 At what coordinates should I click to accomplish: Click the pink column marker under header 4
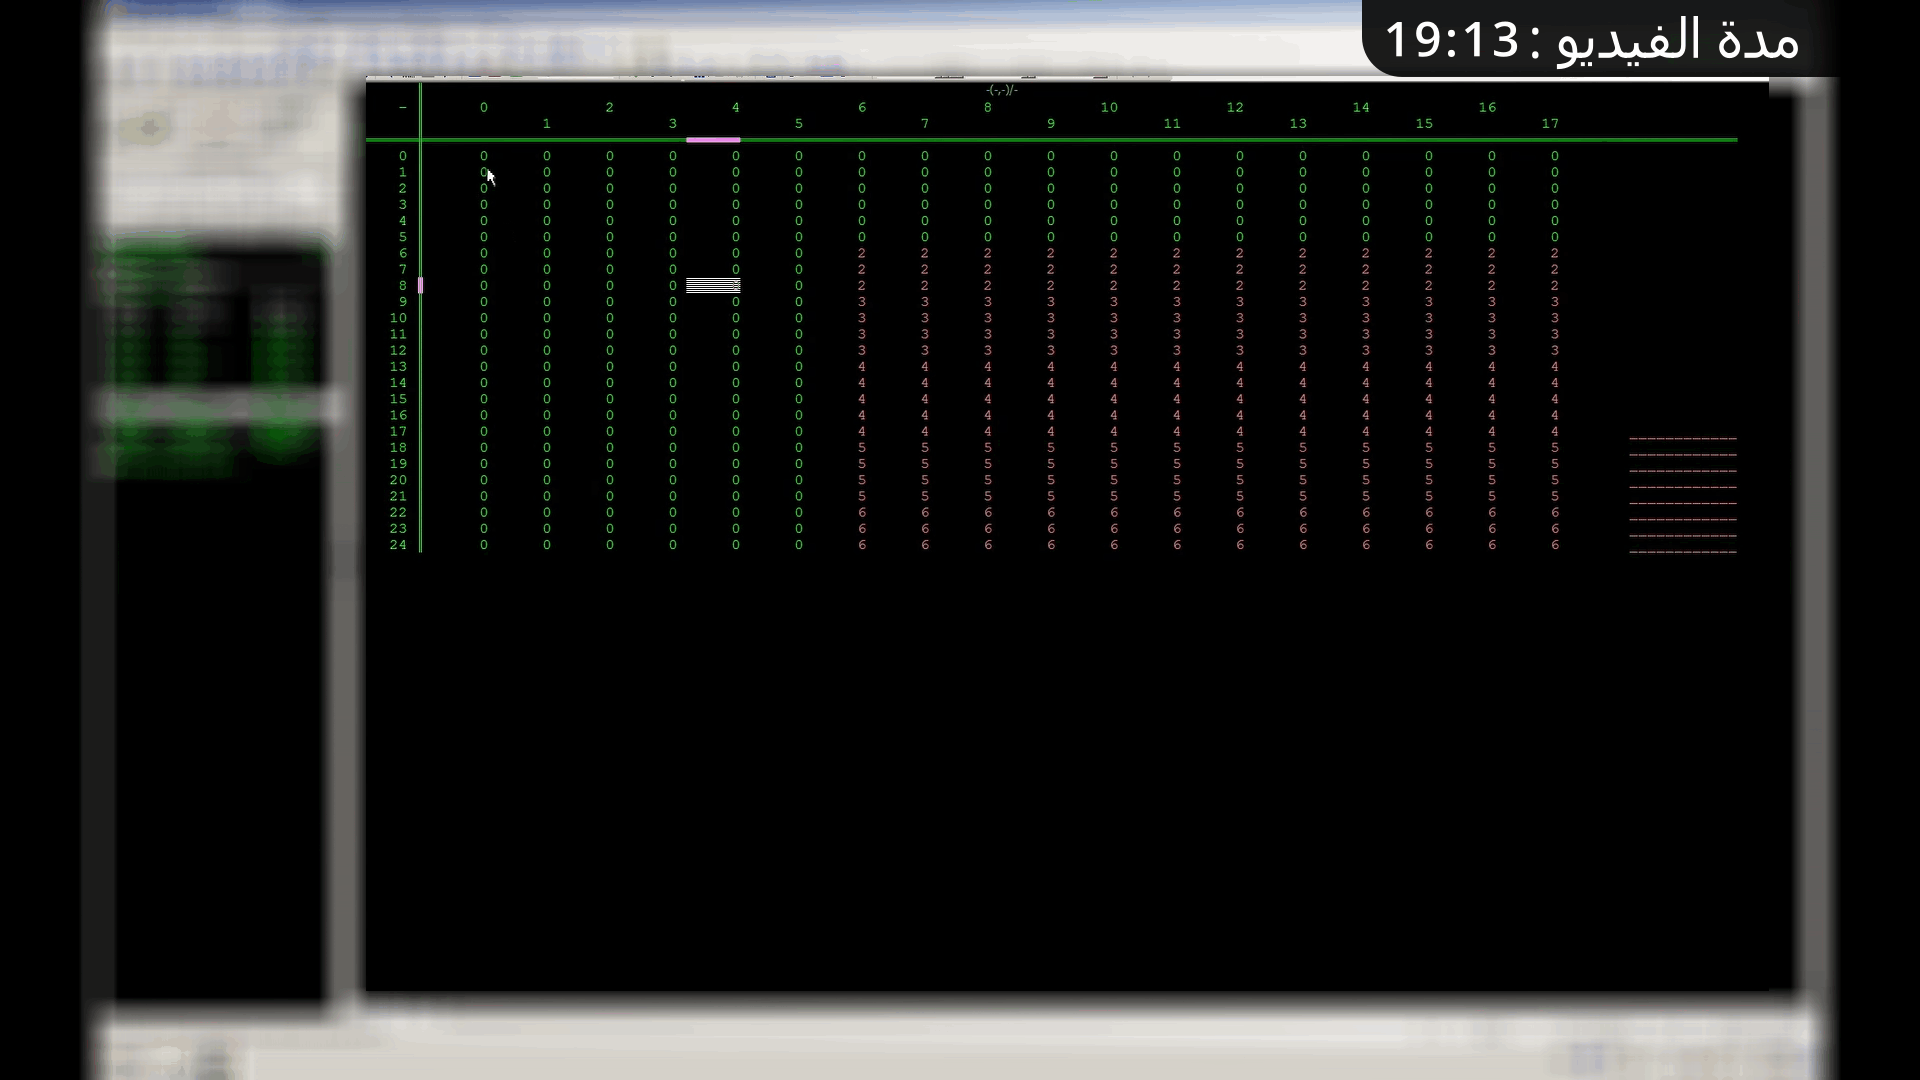[713, 140]
